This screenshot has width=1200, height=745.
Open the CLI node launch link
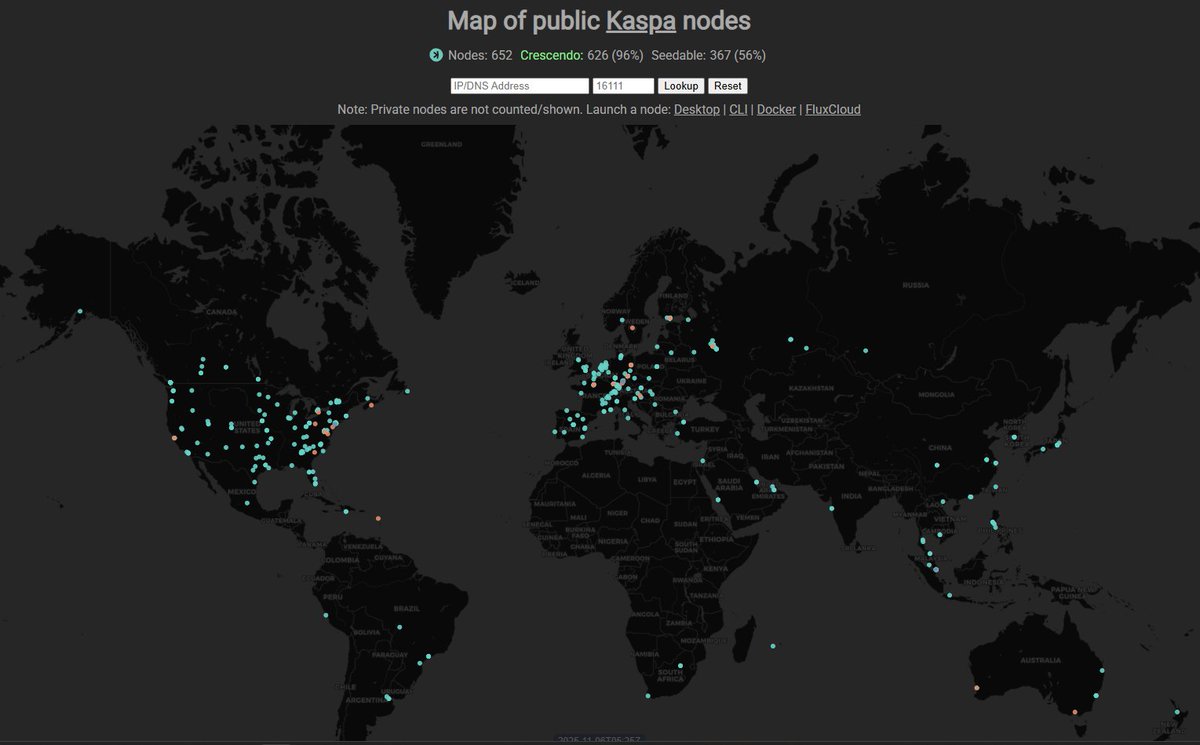point(738,109)
